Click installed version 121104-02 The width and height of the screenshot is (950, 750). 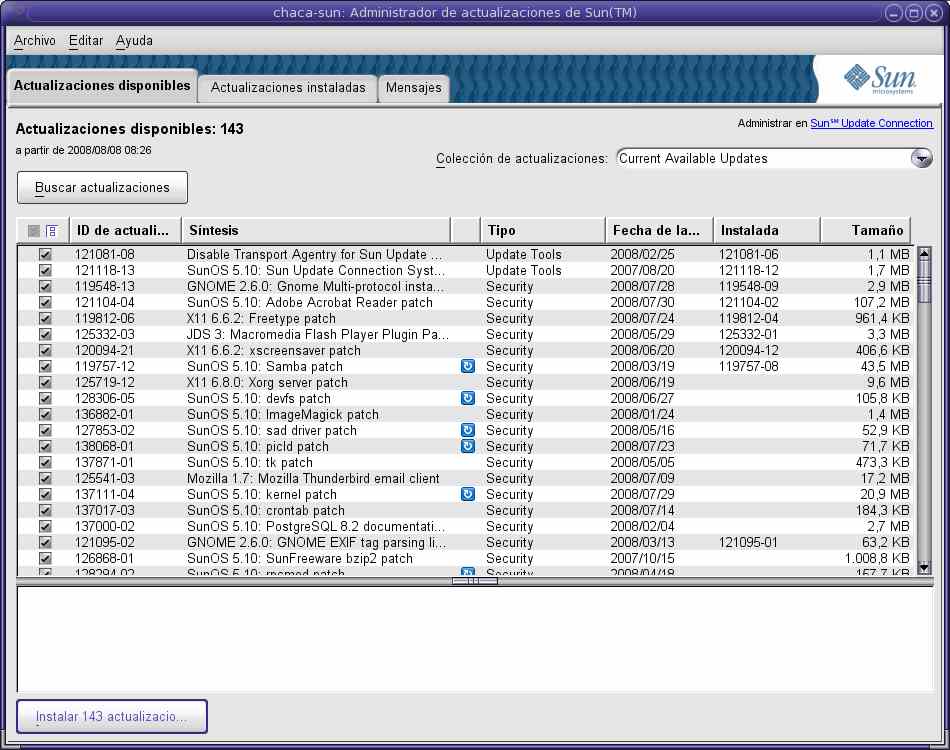point(749,302)
